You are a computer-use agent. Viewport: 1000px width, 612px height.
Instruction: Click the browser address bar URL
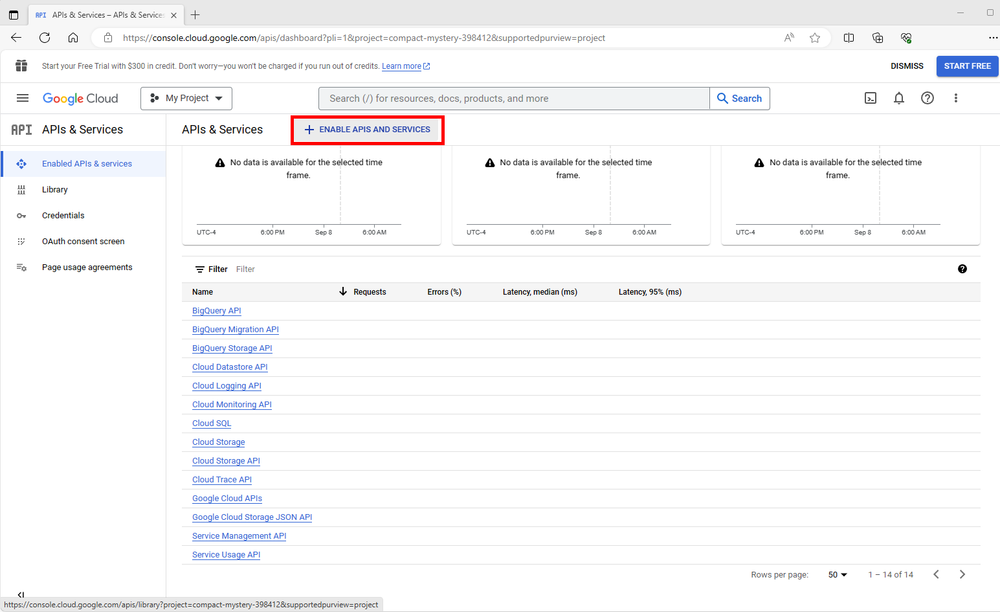tap(364, 38)
